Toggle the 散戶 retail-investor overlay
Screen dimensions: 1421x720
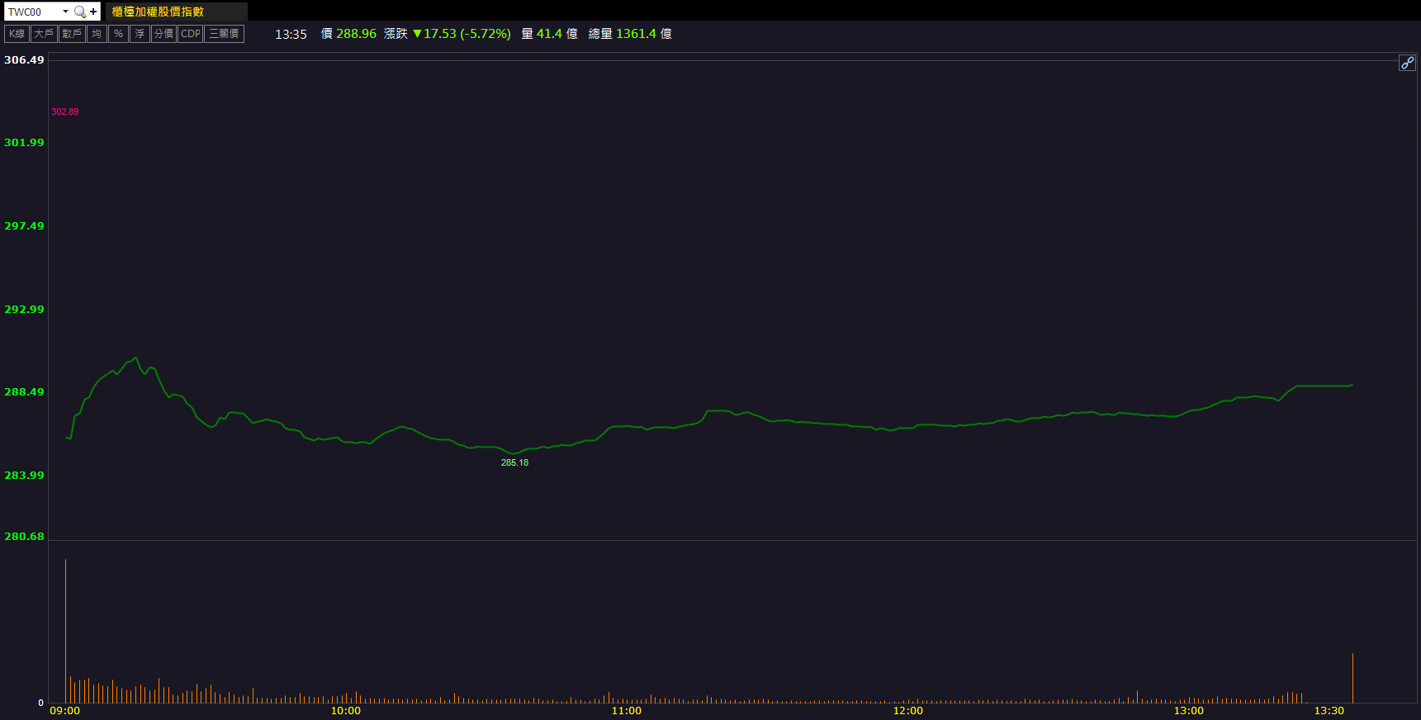pos(71,34)
